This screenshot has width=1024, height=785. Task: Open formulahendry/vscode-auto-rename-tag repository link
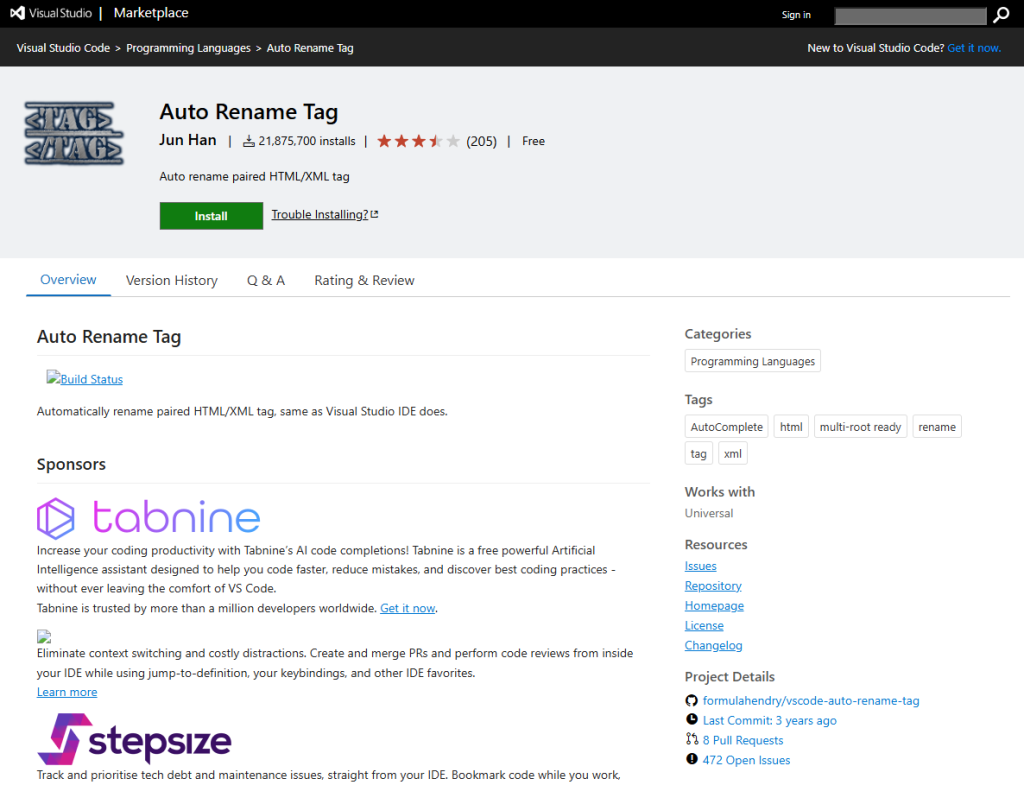pos(811,701)
